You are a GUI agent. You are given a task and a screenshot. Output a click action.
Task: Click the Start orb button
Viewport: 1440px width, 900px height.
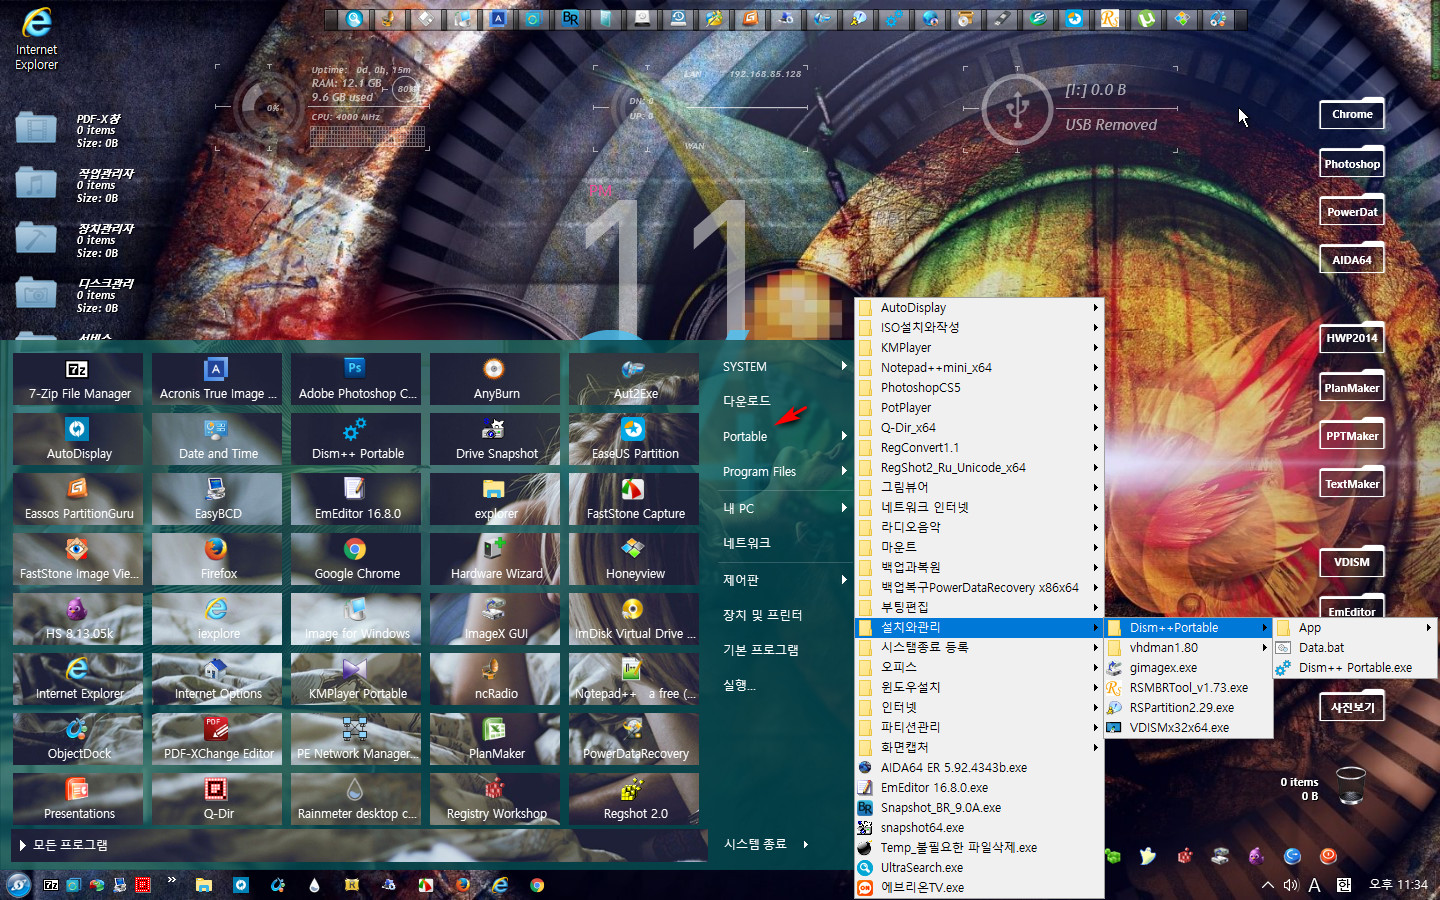tap(18, 885)
